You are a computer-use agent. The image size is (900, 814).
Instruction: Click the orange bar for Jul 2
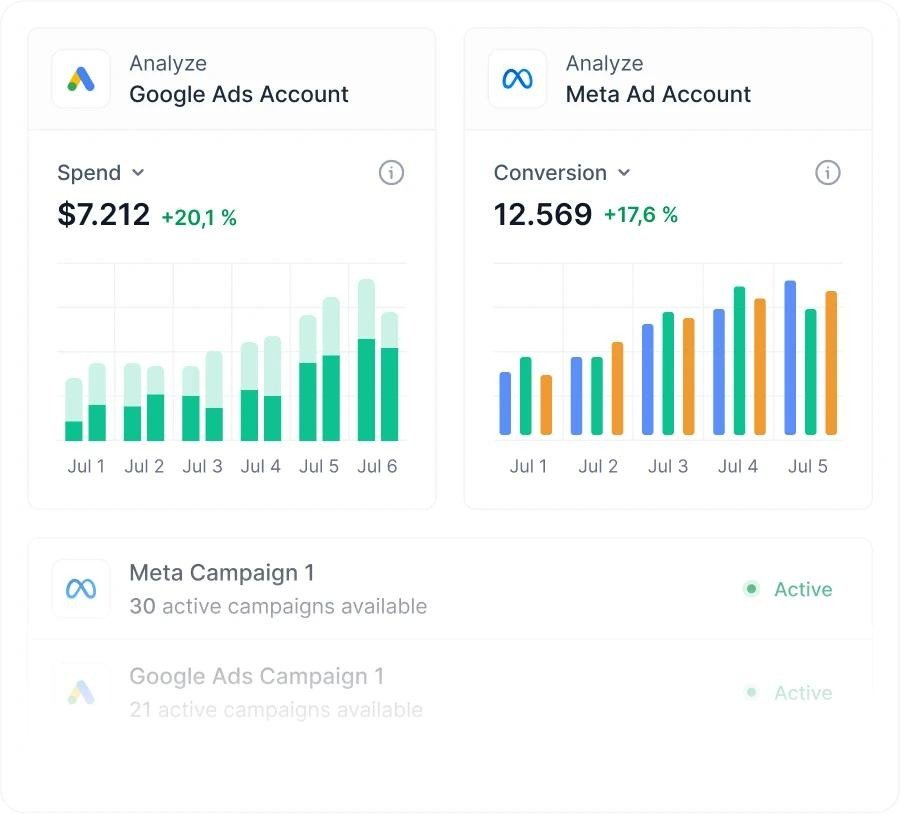[618, 388]
